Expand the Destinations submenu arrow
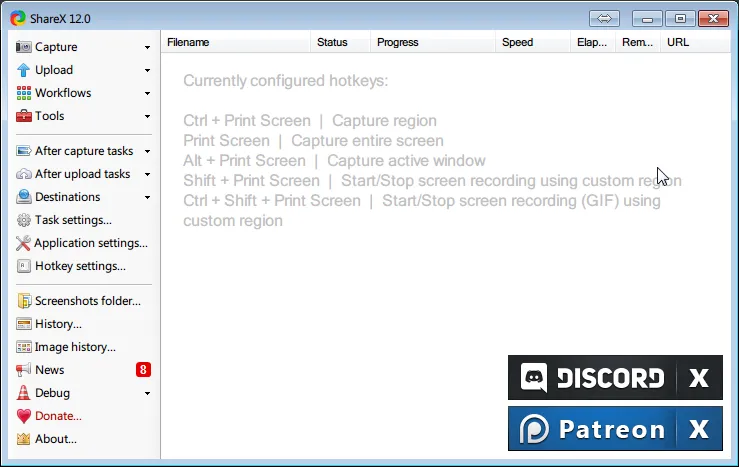The height and width of the screenshot is (467, 739). [148, 197]
